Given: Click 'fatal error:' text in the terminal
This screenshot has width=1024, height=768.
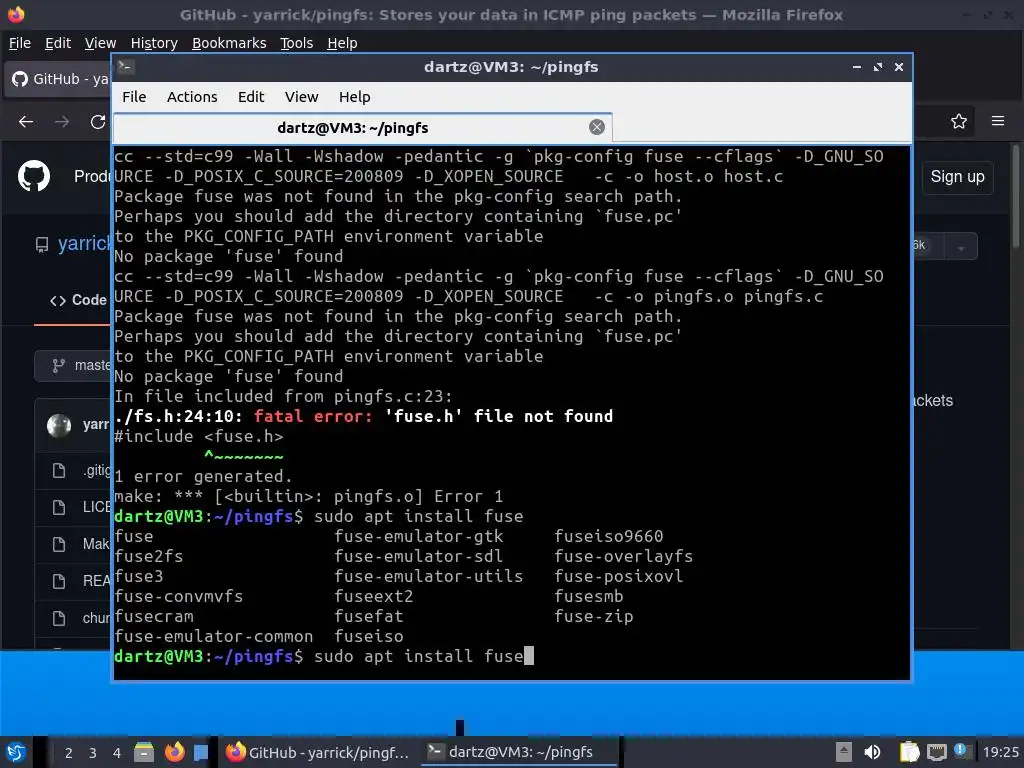Looking at the screenshot, I should click(x=313, y=417).
